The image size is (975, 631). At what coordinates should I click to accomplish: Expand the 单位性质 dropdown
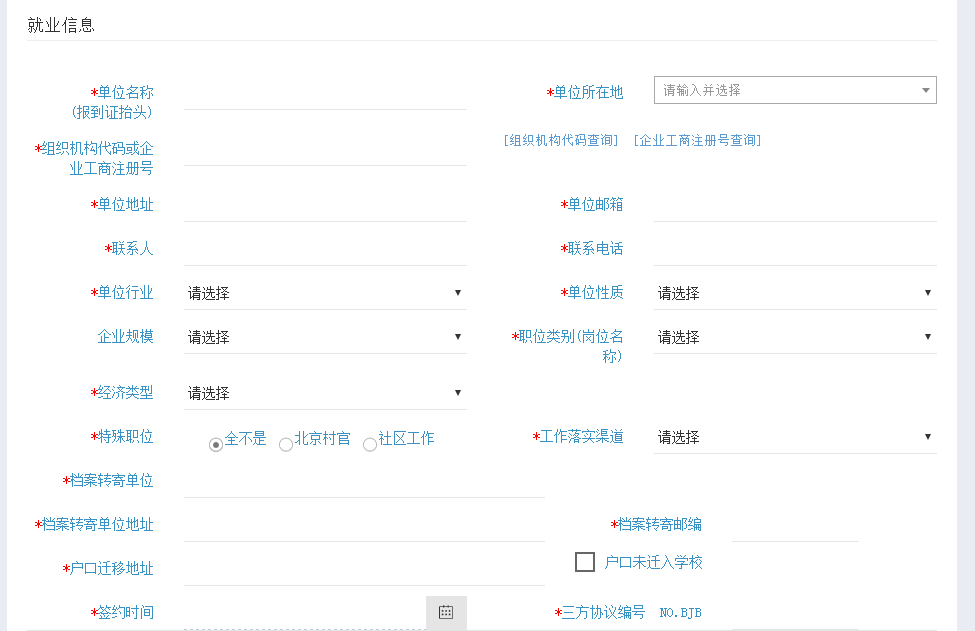pos(795,293)
